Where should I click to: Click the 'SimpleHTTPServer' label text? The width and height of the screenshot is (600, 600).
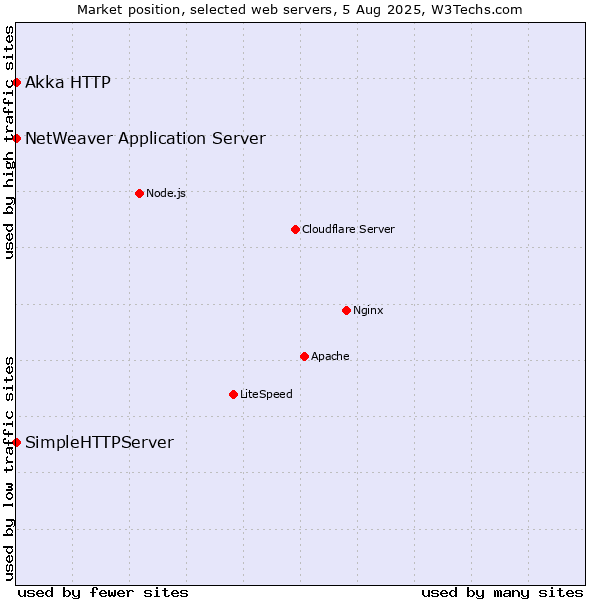(99, 443)
